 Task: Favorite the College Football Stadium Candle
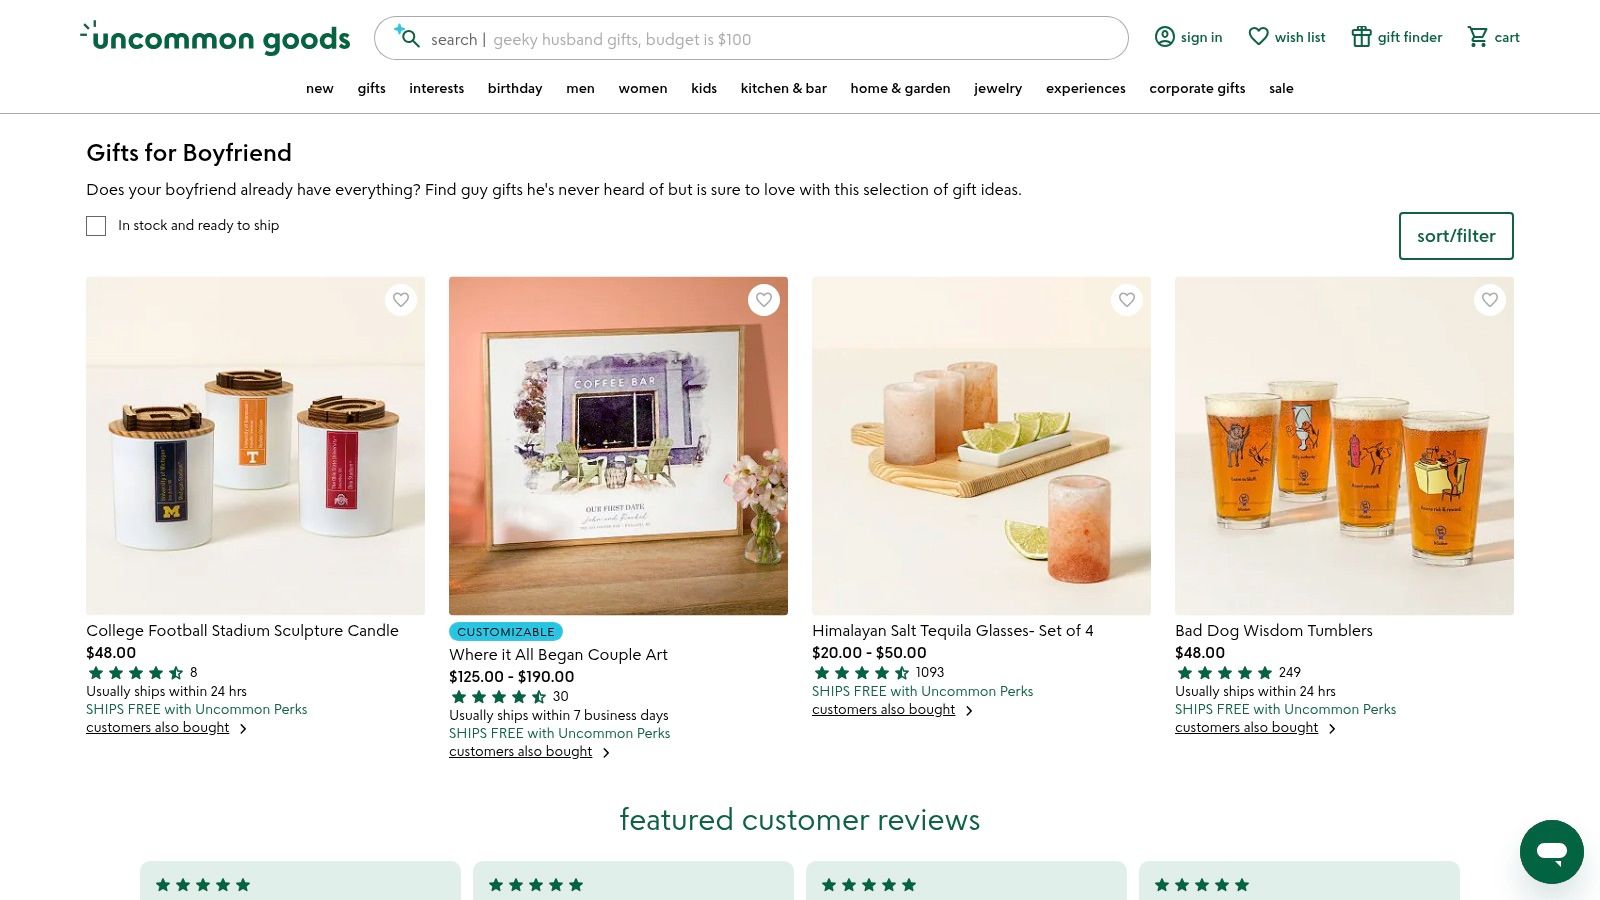pos(401,299)
